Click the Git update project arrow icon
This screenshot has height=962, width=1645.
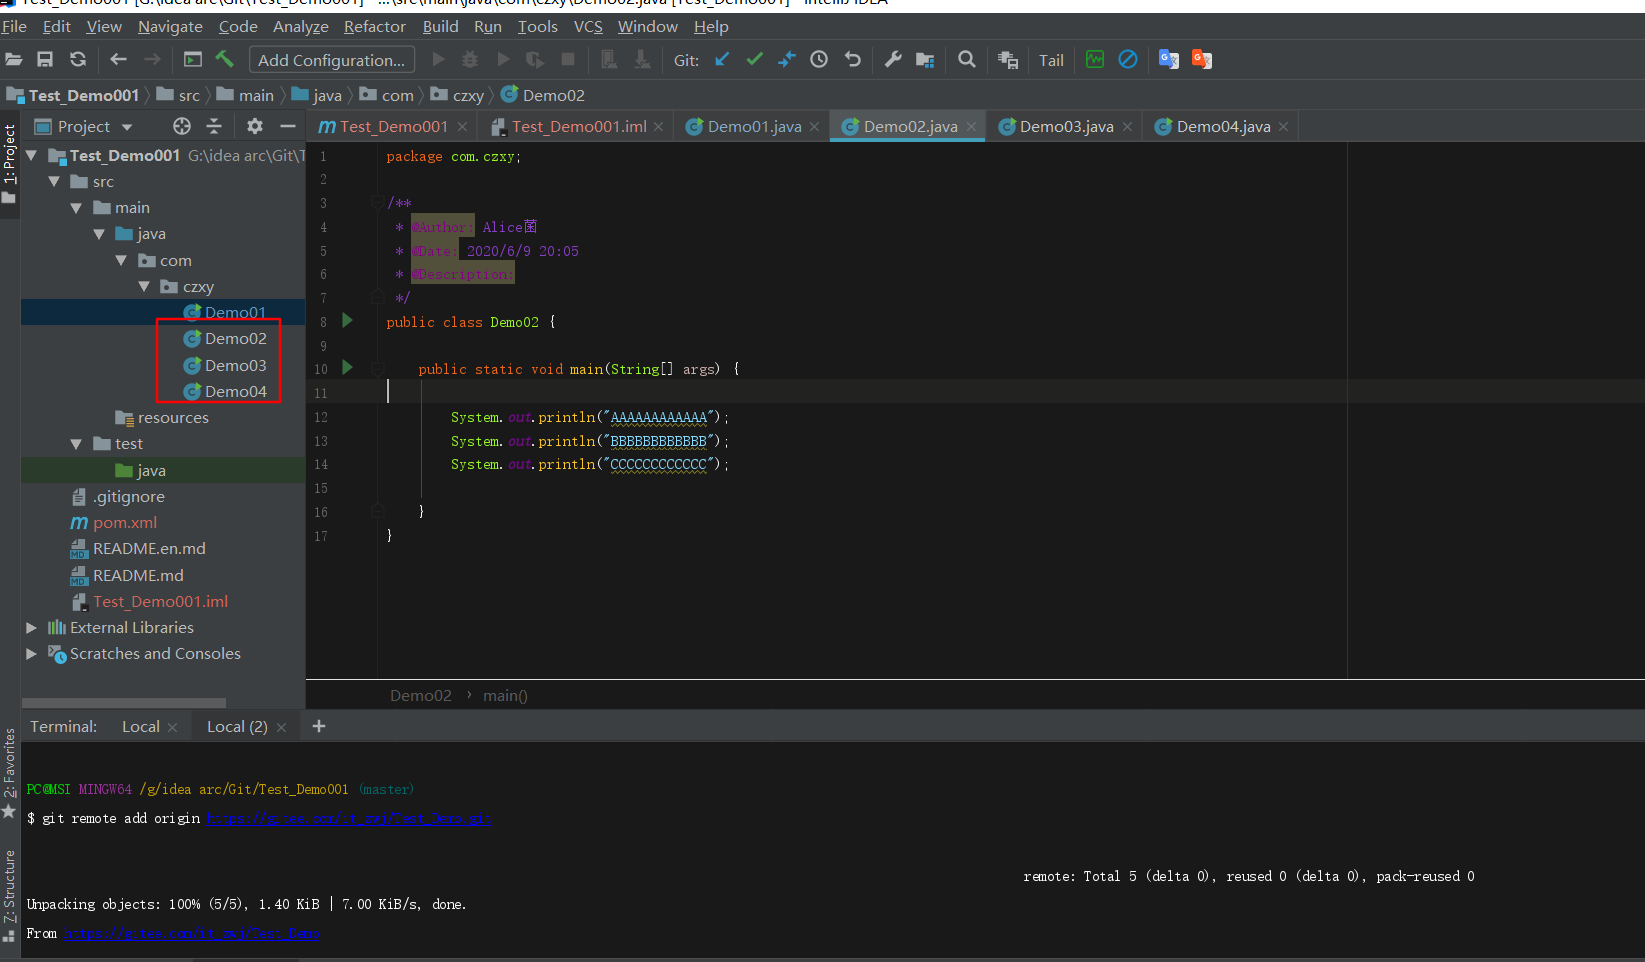click(x=722, y=60)
